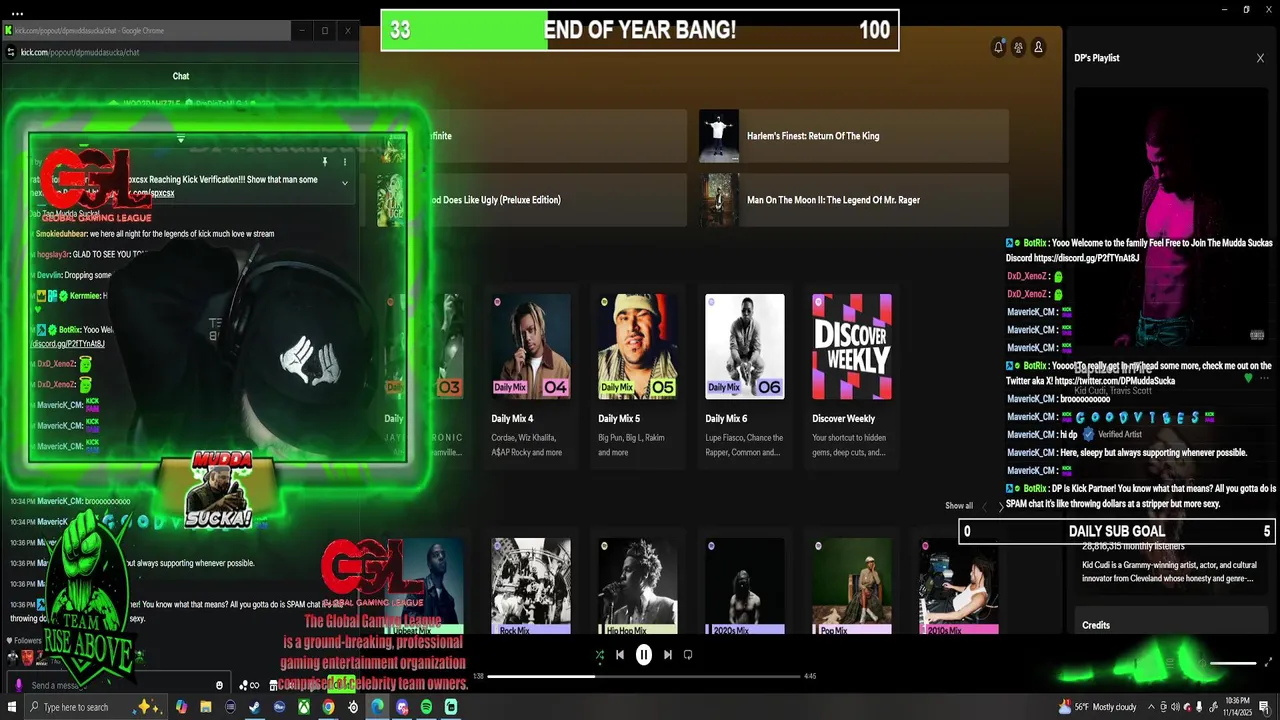Open the Daily Mix 6 card
Image resolution: width=1280 pixels, height=720 pixels.
point(745,375)
